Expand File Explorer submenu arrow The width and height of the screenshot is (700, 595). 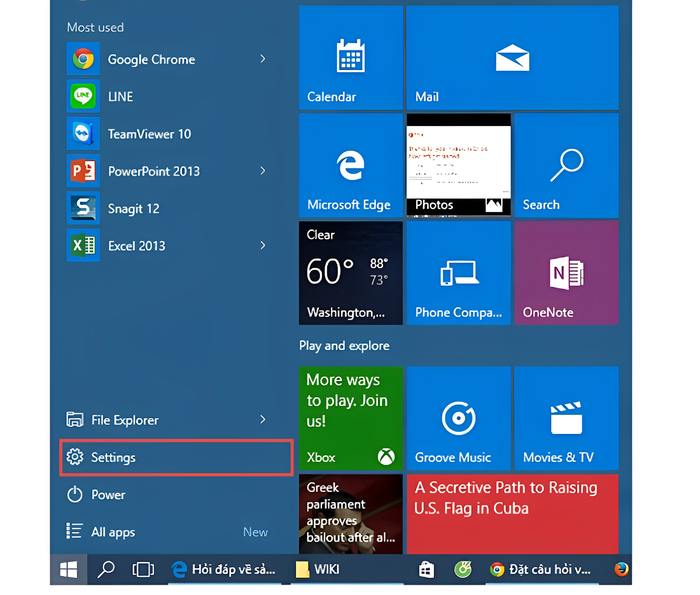(x=263, y=420)
